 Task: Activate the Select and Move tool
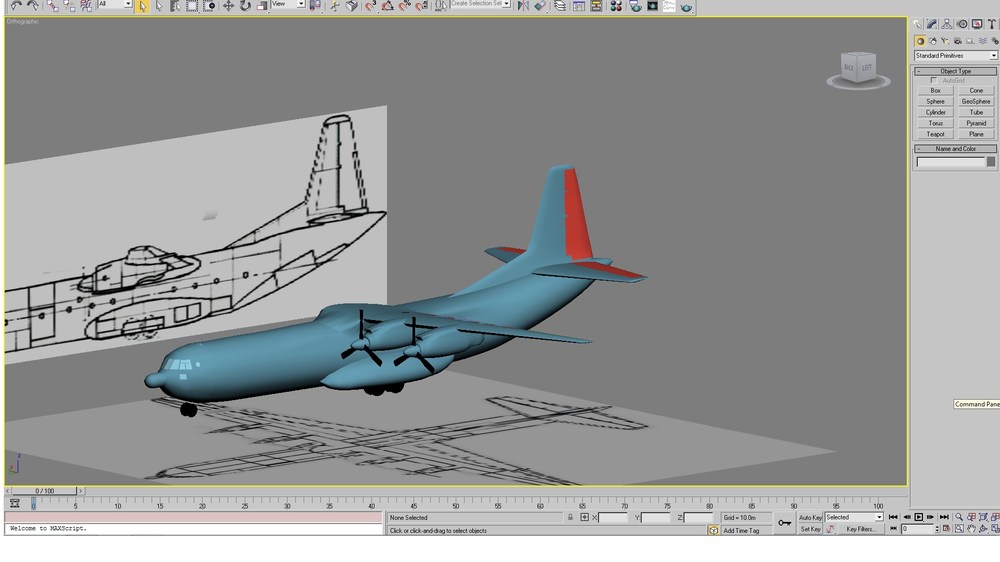[228, 6]
